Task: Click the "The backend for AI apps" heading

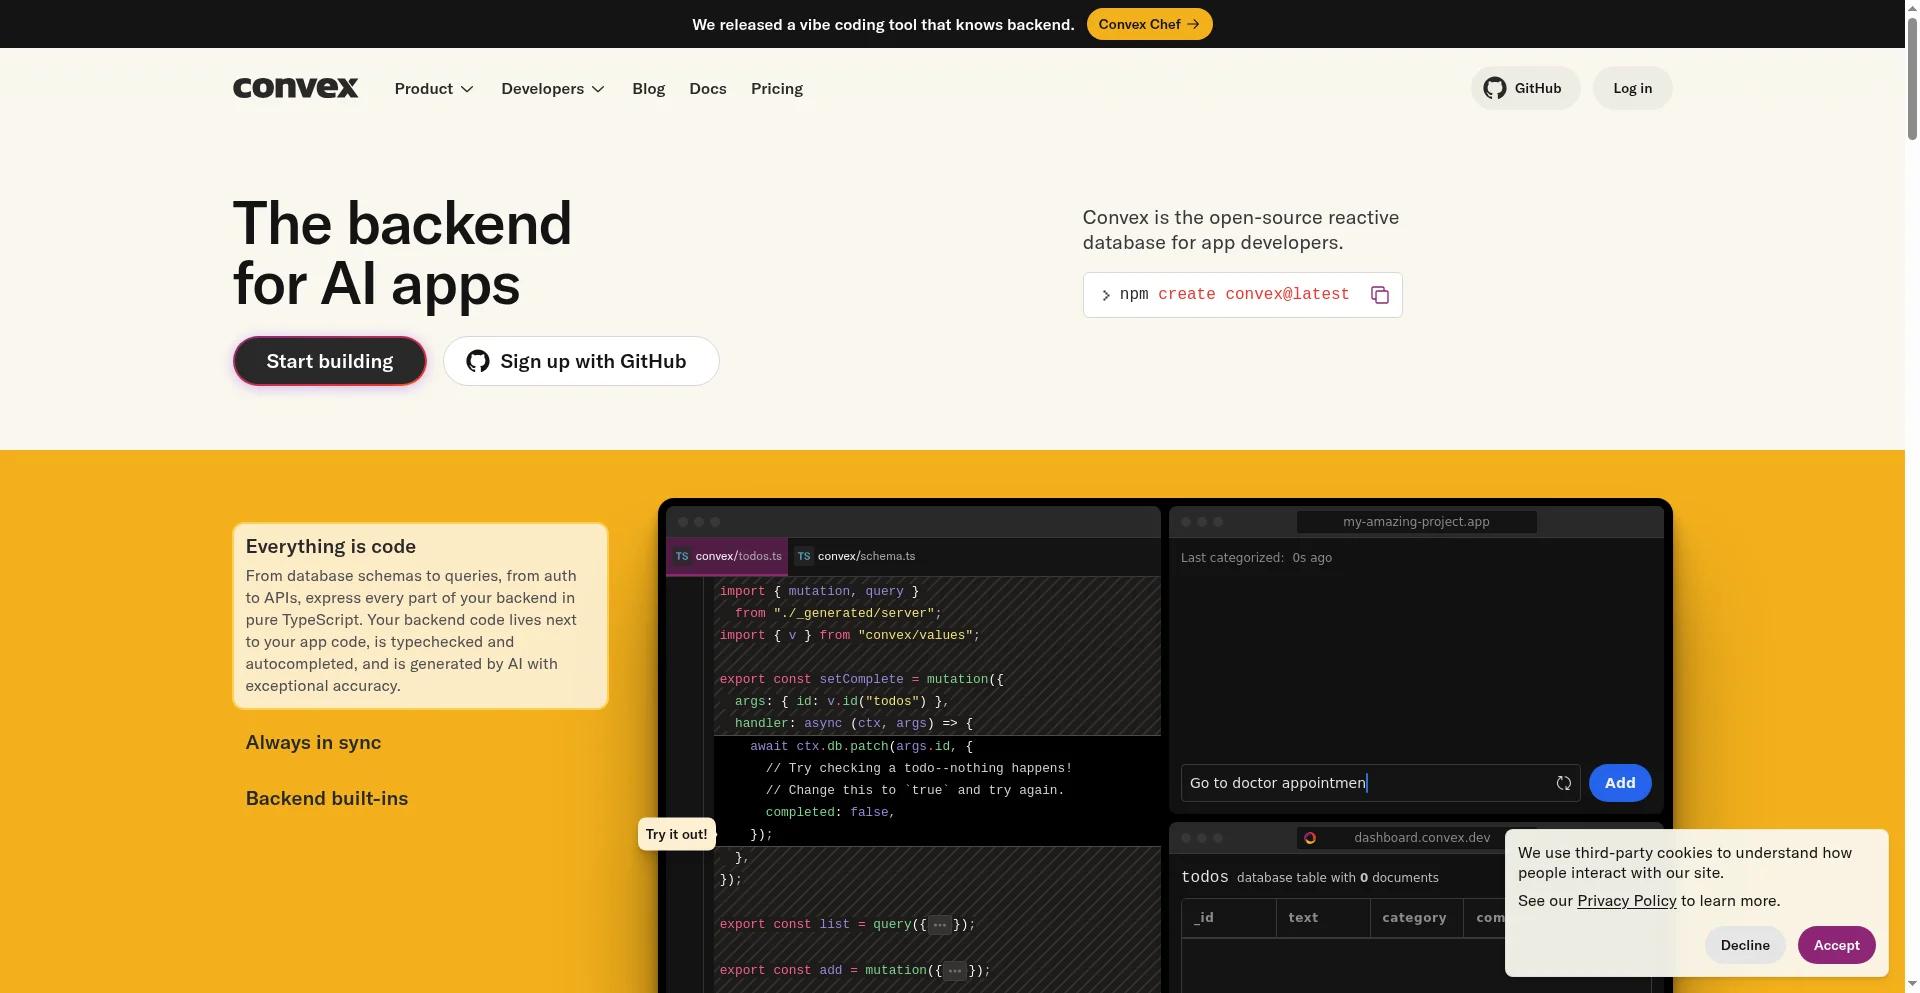Action: coord(402,253)
